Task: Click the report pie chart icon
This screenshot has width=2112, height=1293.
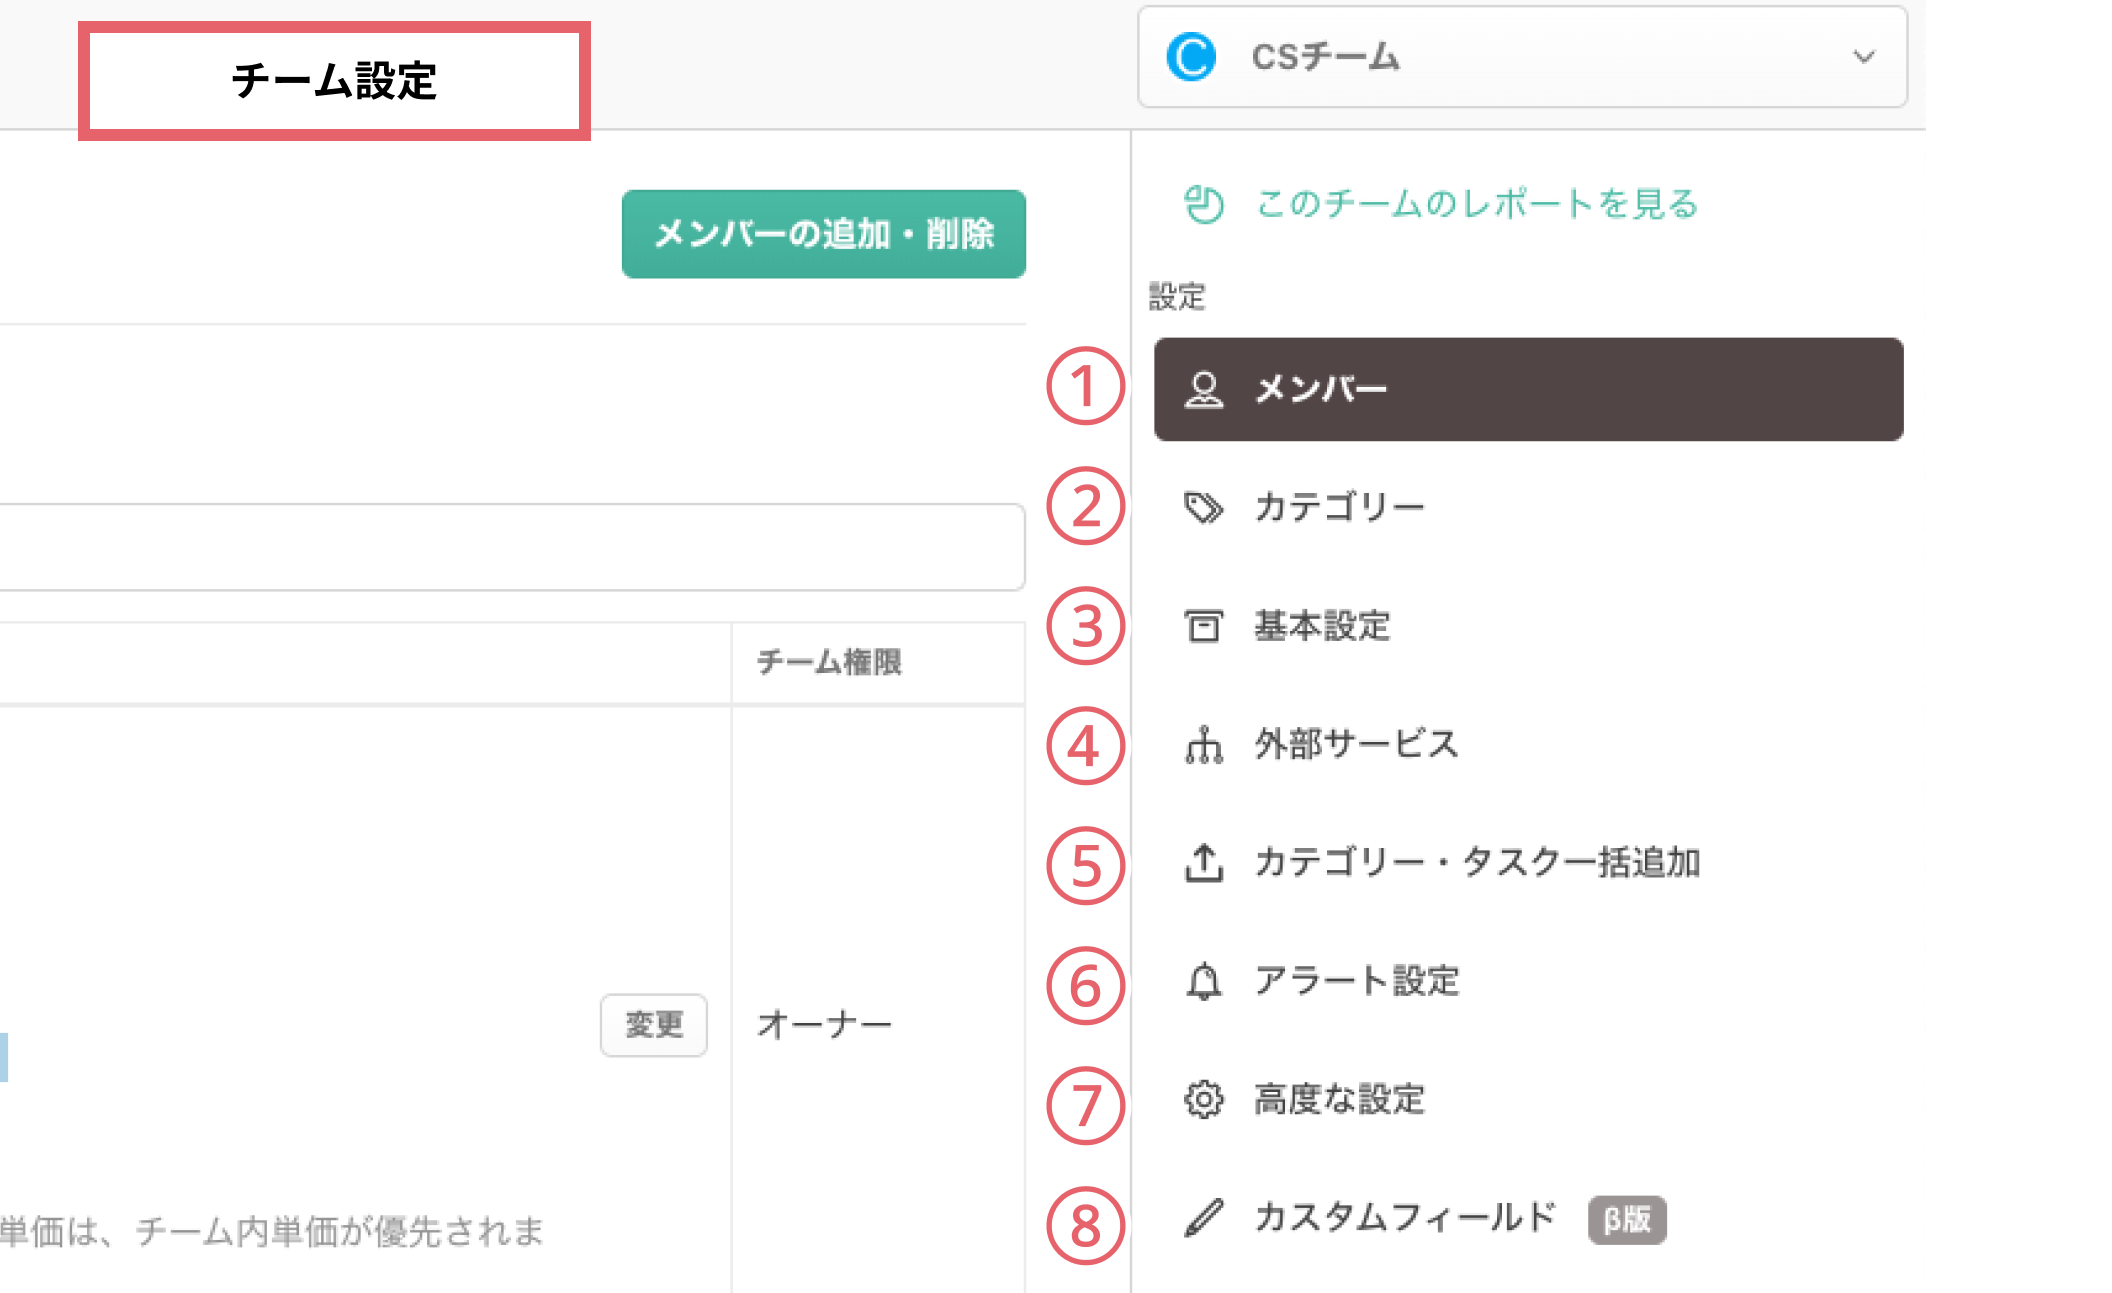Action: click(x=1204, y=204)
